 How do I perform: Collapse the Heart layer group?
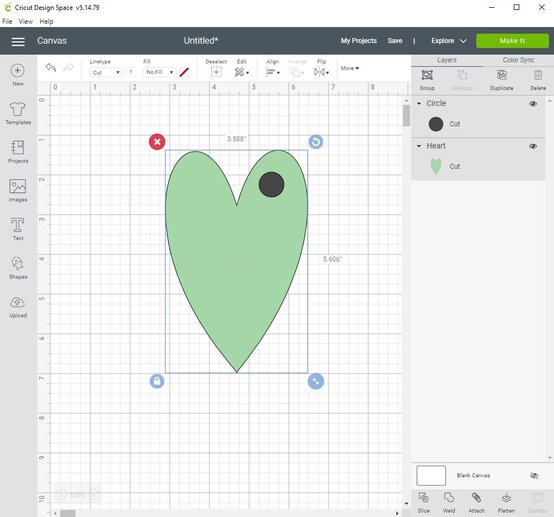(x=419, y=146)
